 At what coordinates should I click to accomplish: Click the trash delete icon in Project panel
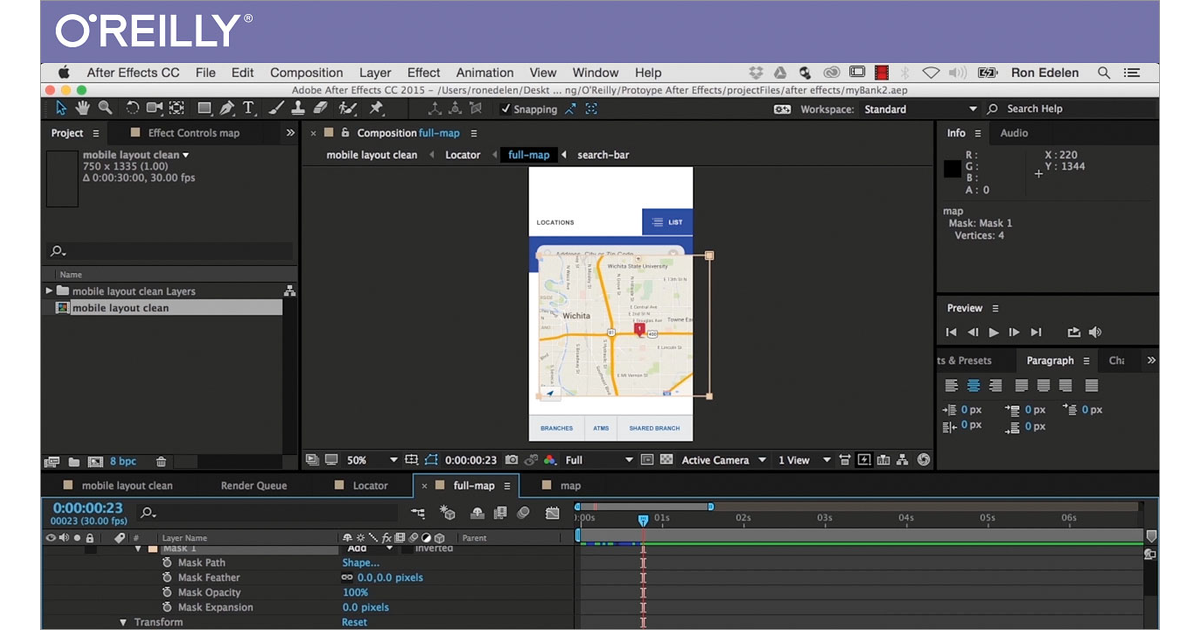pyautogui.click(x=161, y=462)
